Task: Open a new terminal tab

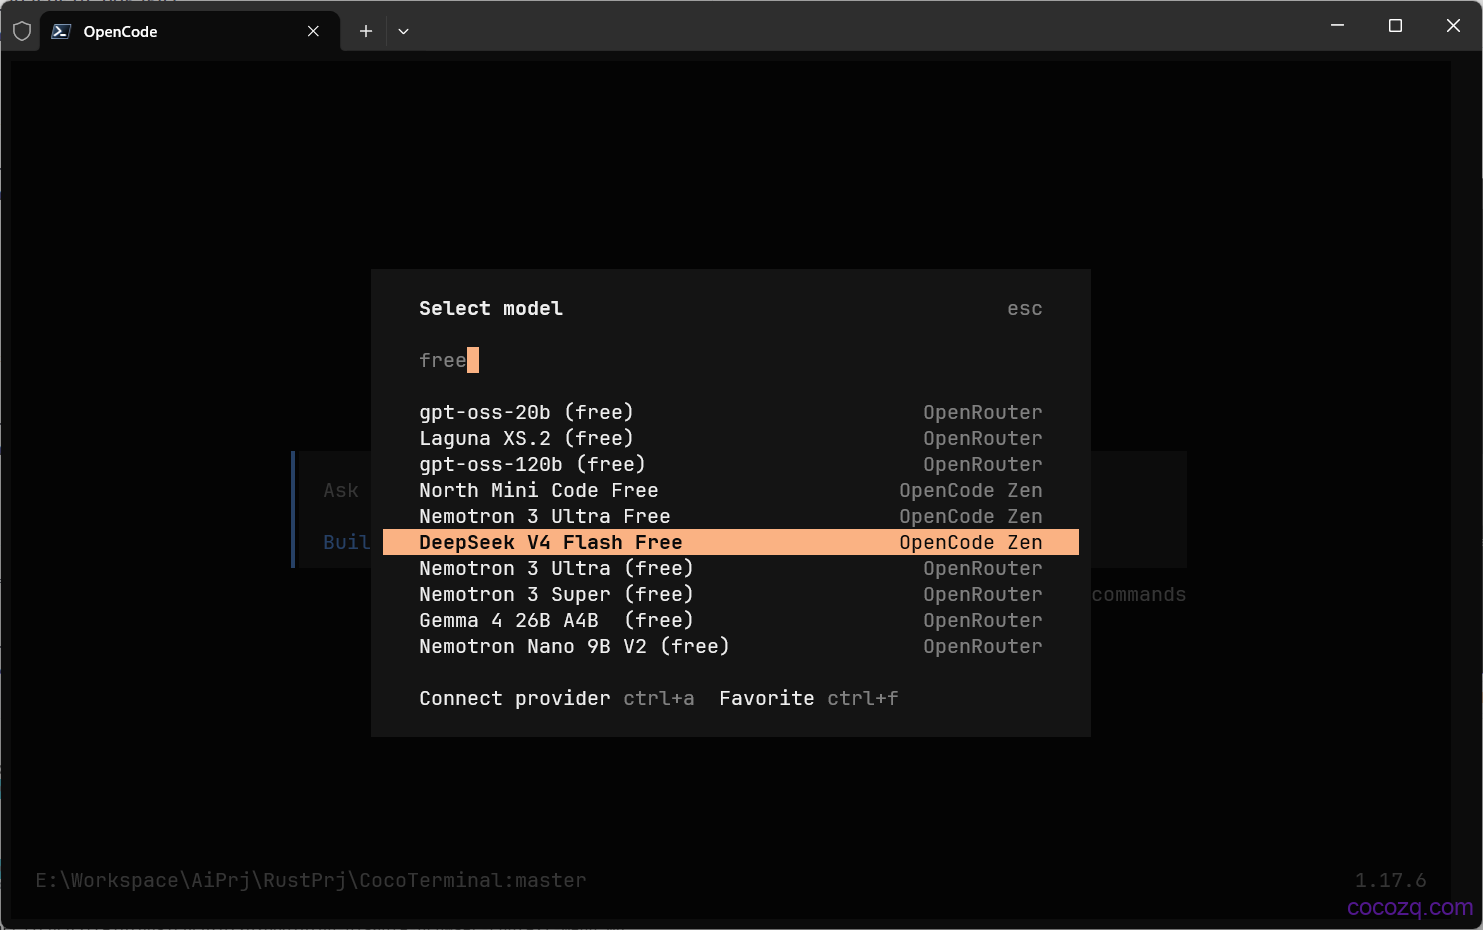Action: 366,31
